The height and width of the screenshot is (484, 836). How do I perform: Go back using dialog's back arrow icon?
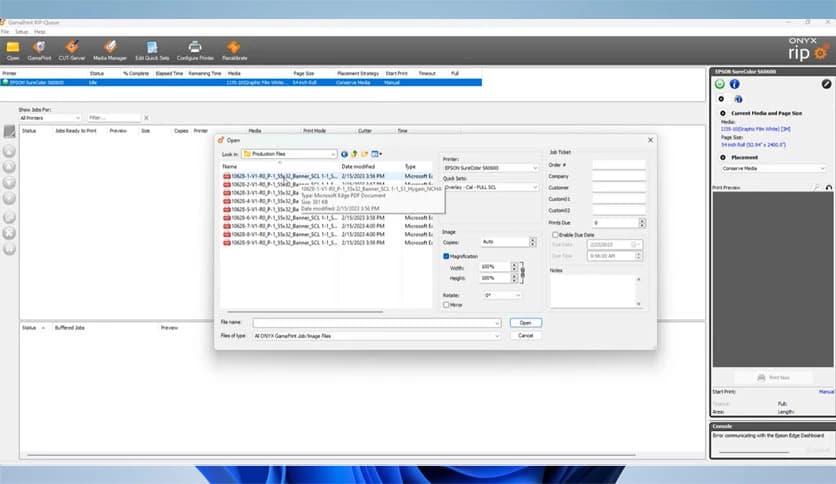(344, 154)
